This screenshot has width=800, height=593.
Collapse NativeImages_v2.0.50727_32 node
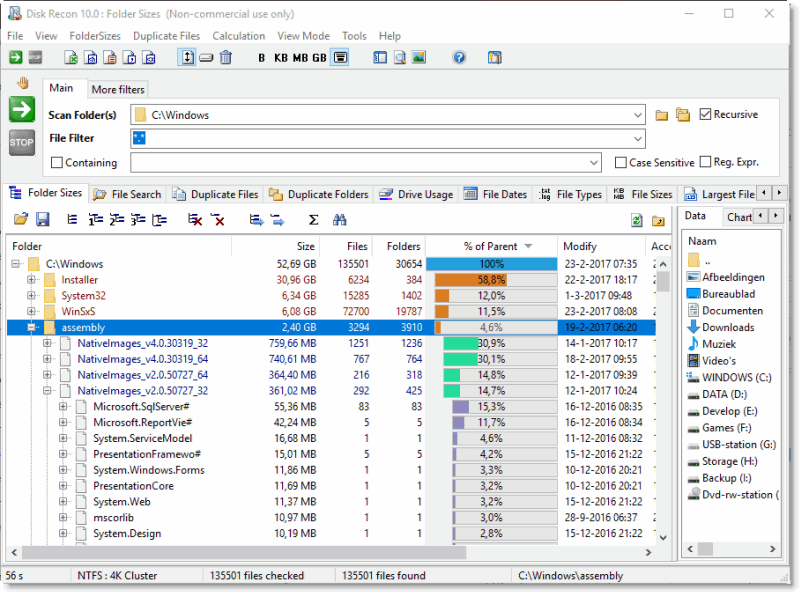[x=47, y=390]
